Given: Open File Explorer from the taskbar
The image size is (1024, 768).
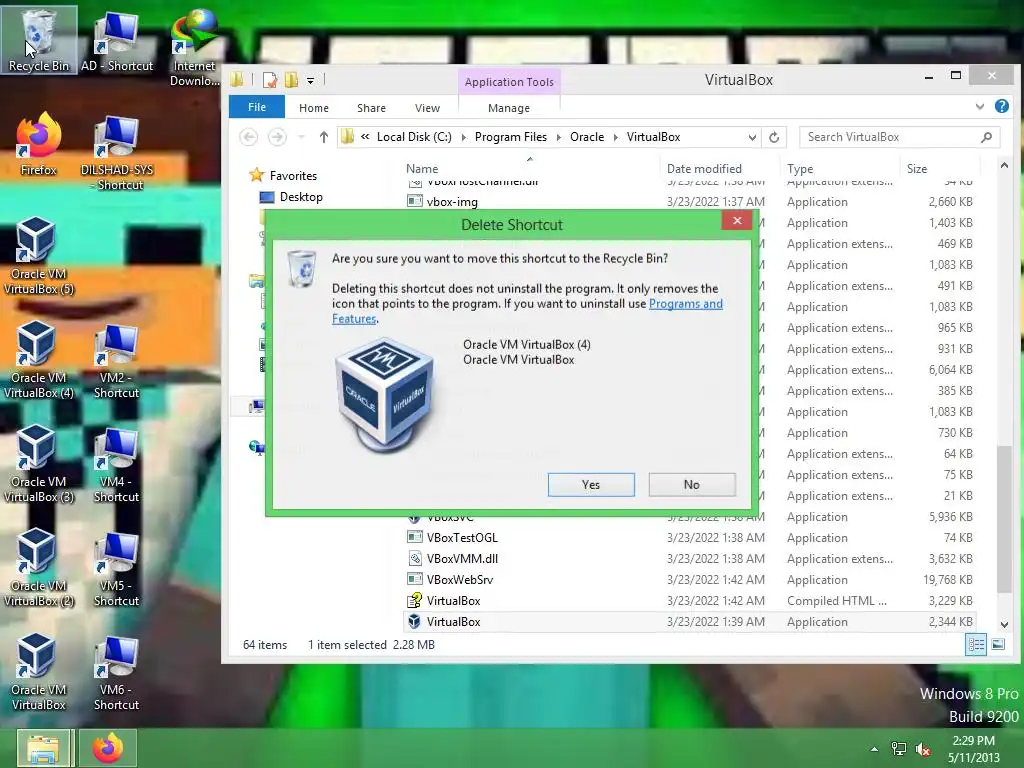Looking at the screenshot, I should coord(43,748).
